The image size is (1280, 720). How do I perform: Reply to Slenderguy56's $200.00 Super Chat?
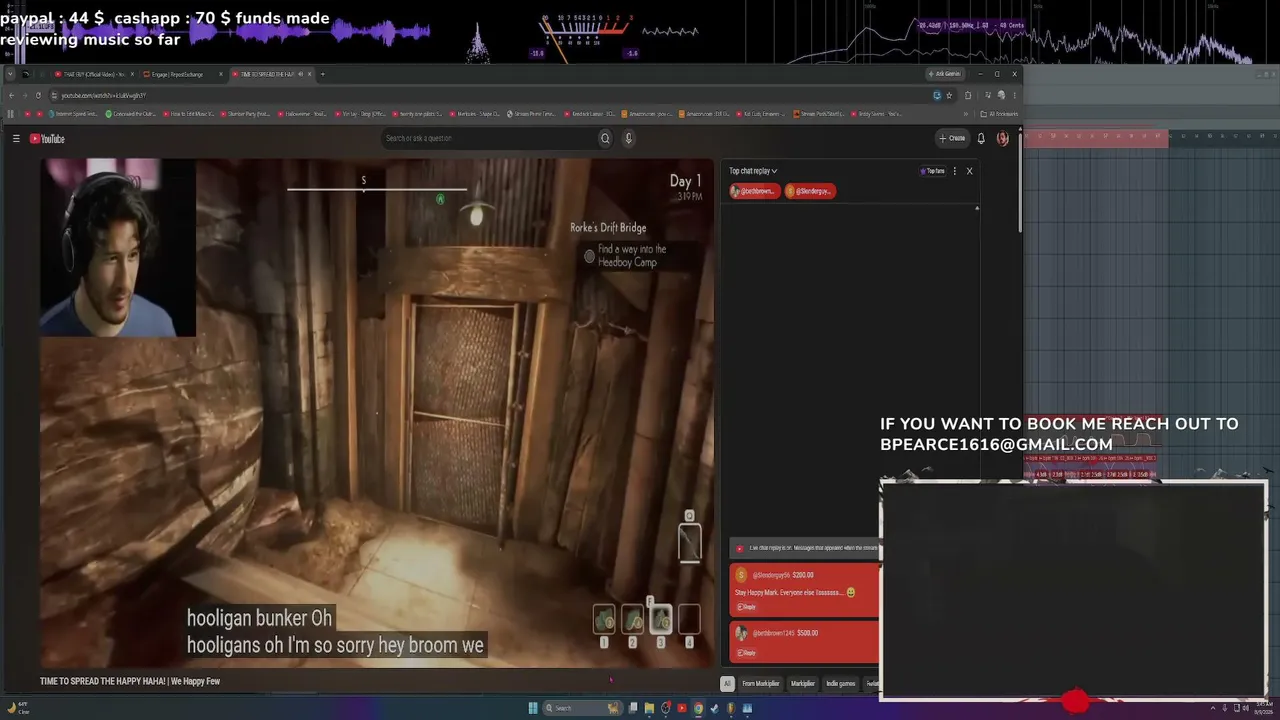(747, 607)
